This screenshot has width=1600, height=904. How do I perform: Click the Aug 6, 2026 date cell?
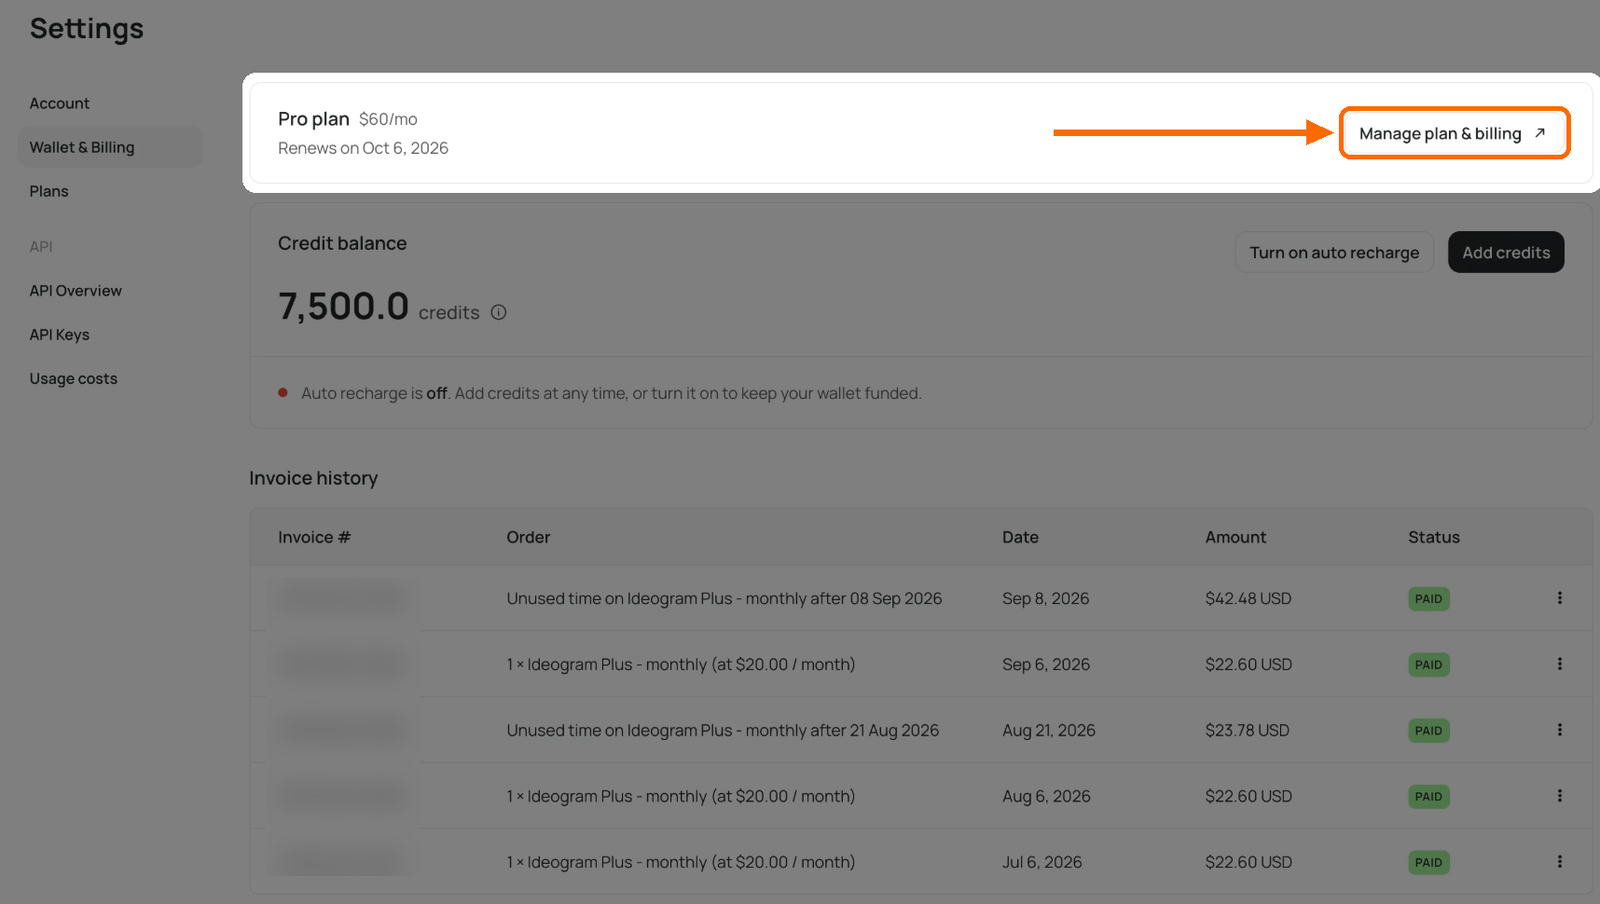(x=1046, y=797)
